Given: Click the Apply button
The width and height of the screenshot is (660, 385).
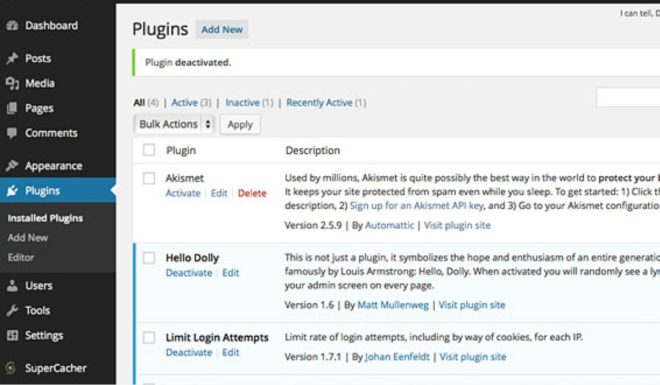Looking at the screenshot, I should 240,125.
